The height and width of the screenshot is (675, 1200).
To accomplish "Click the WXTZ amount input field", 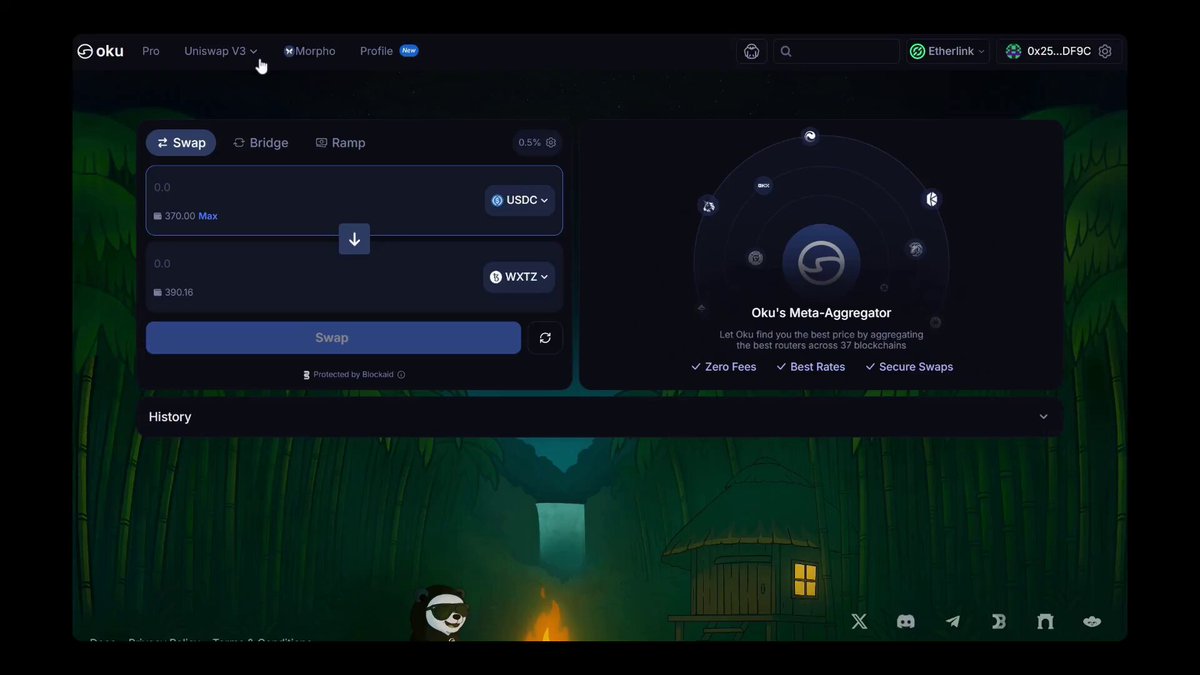I will tap(314, 264).
